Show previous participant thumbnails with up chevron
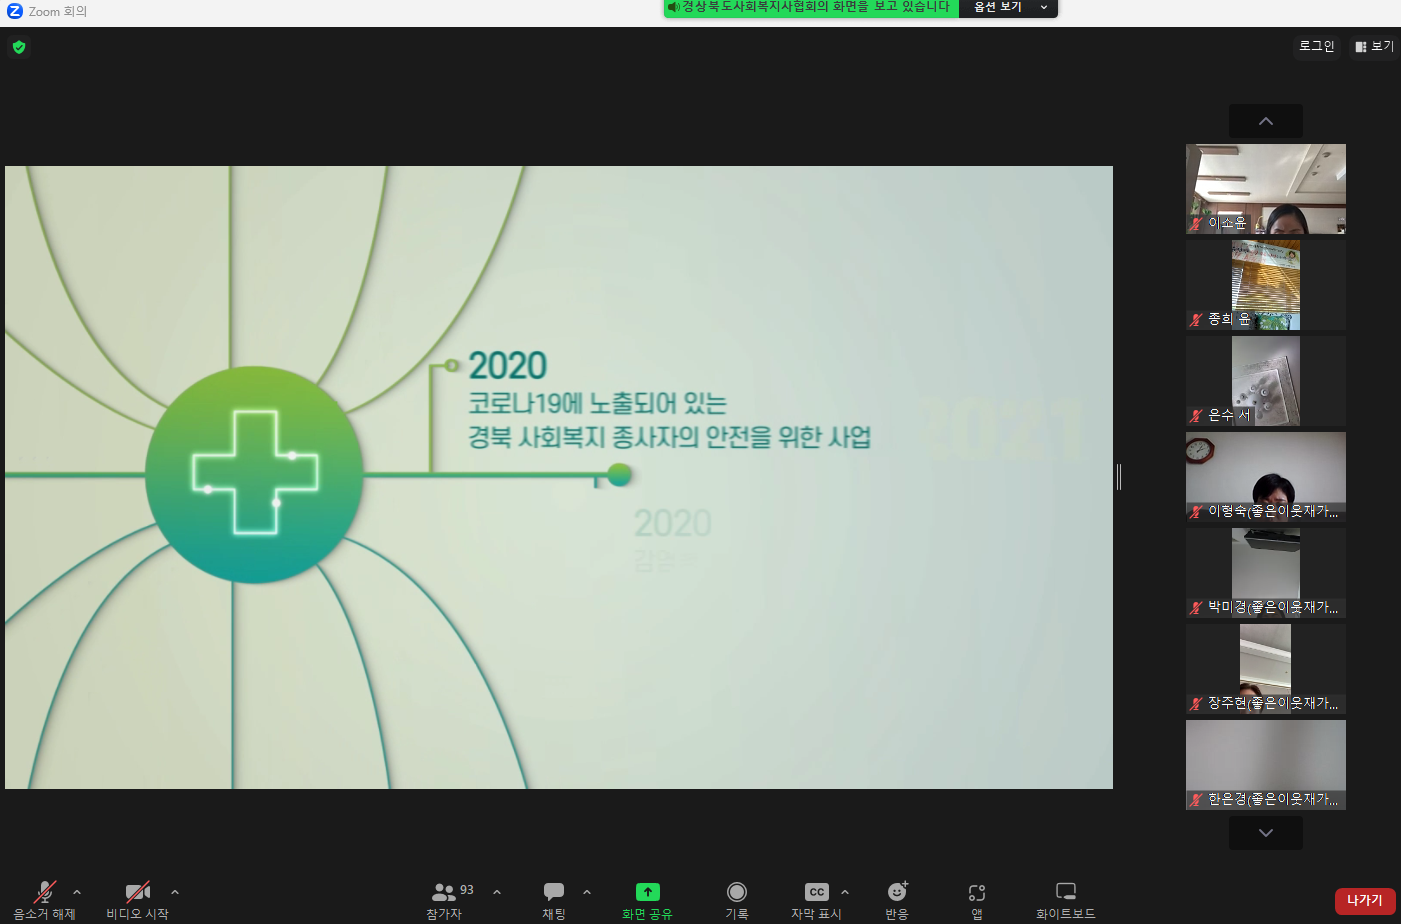This screenshot has width=1401, height=924. click(1266, 121)
